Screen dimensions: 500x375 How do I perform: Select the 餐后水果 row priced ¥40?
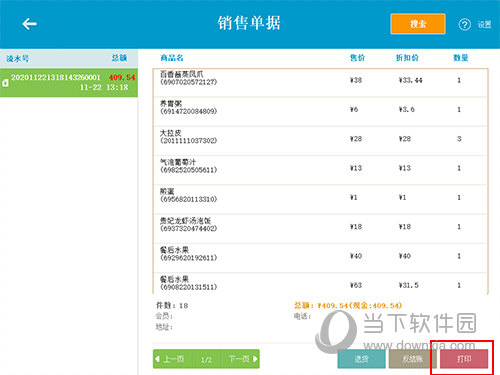(320, 258)
